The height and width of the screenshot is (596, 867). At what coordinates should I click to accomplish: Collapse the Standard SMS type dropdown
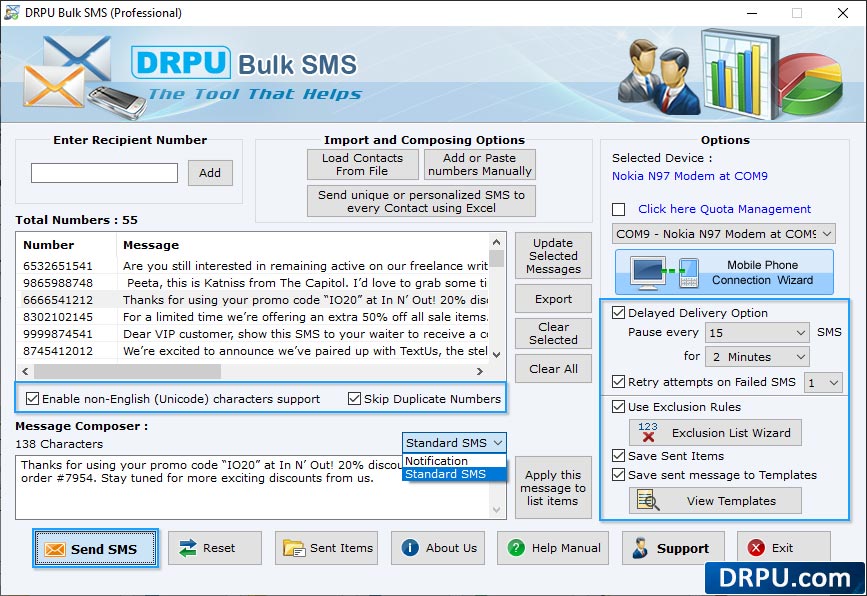(453, 443)
